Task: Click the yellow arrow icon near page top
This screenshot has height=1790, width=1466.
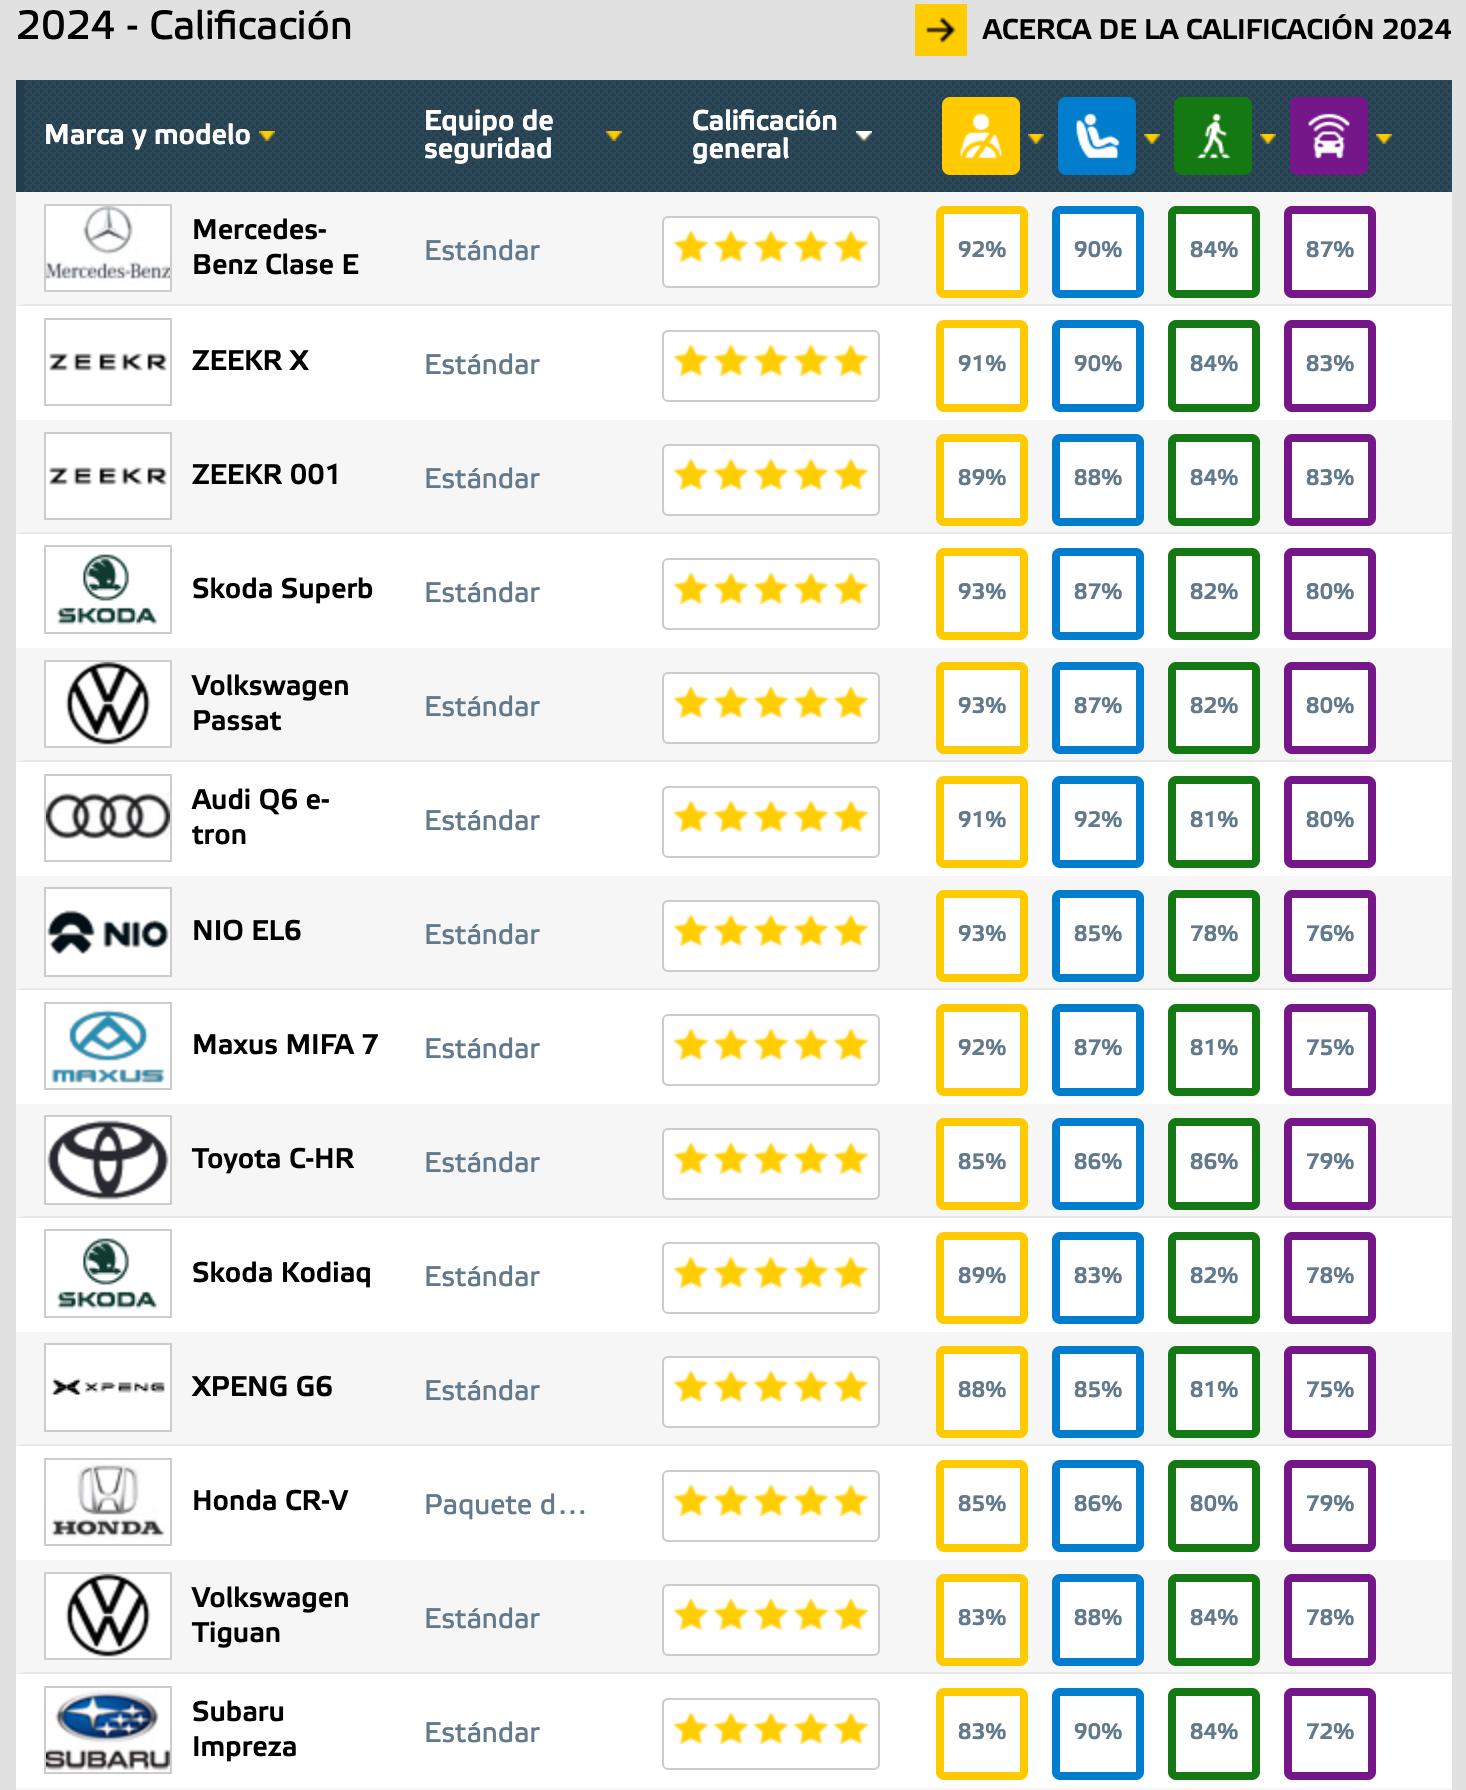Action: point(941,30)
